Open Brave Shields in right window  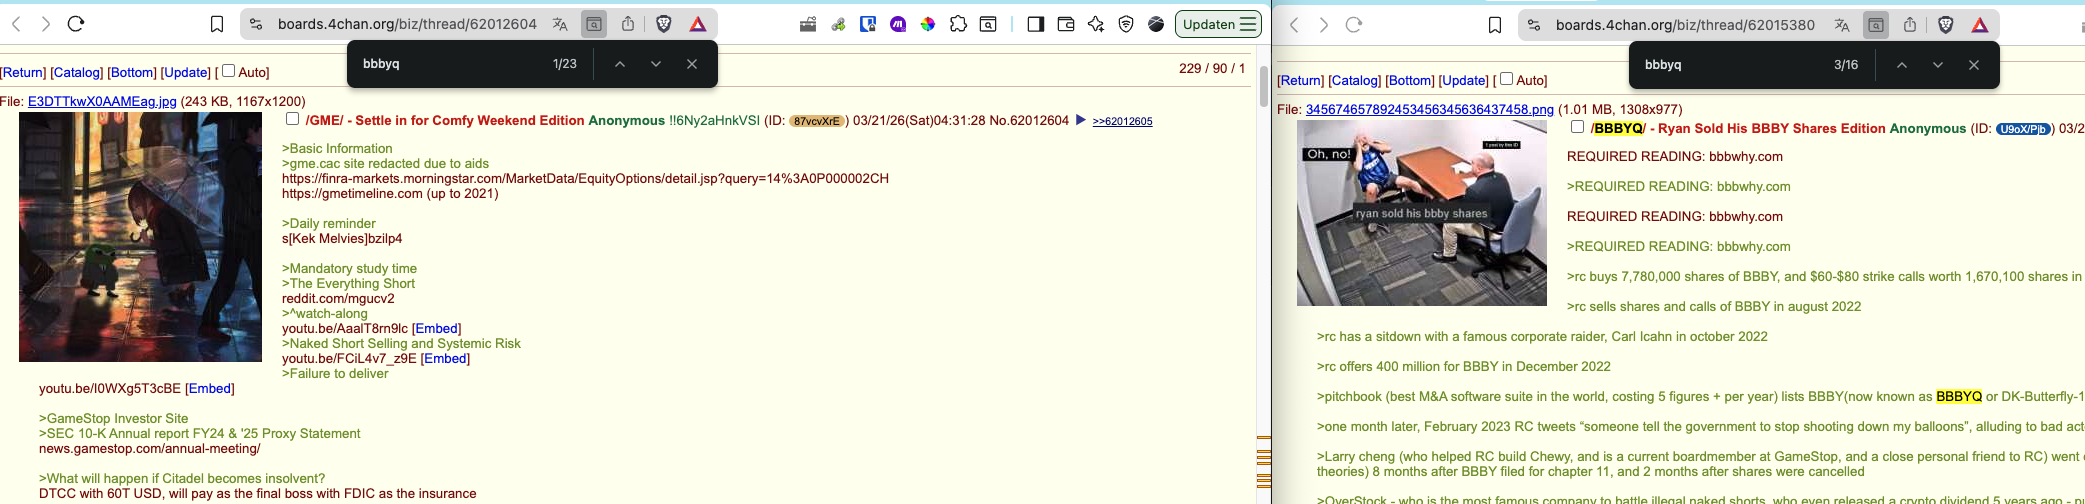(x=1946, y=25)
